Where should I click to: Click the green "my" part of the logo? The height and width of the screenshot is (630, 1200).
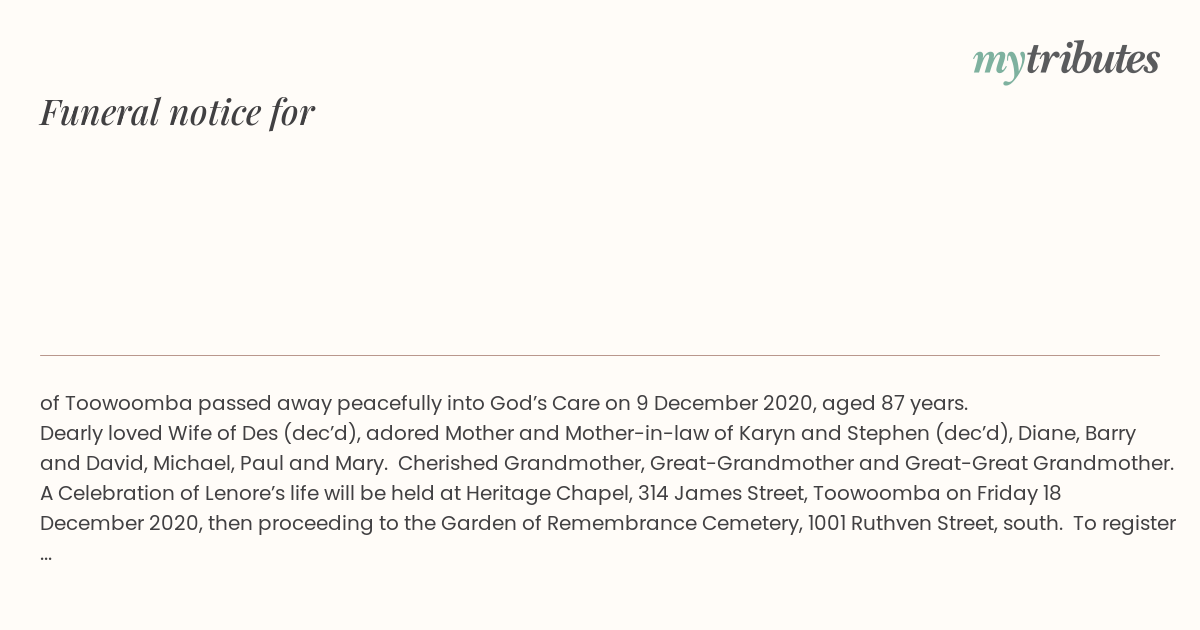point(998,63)
